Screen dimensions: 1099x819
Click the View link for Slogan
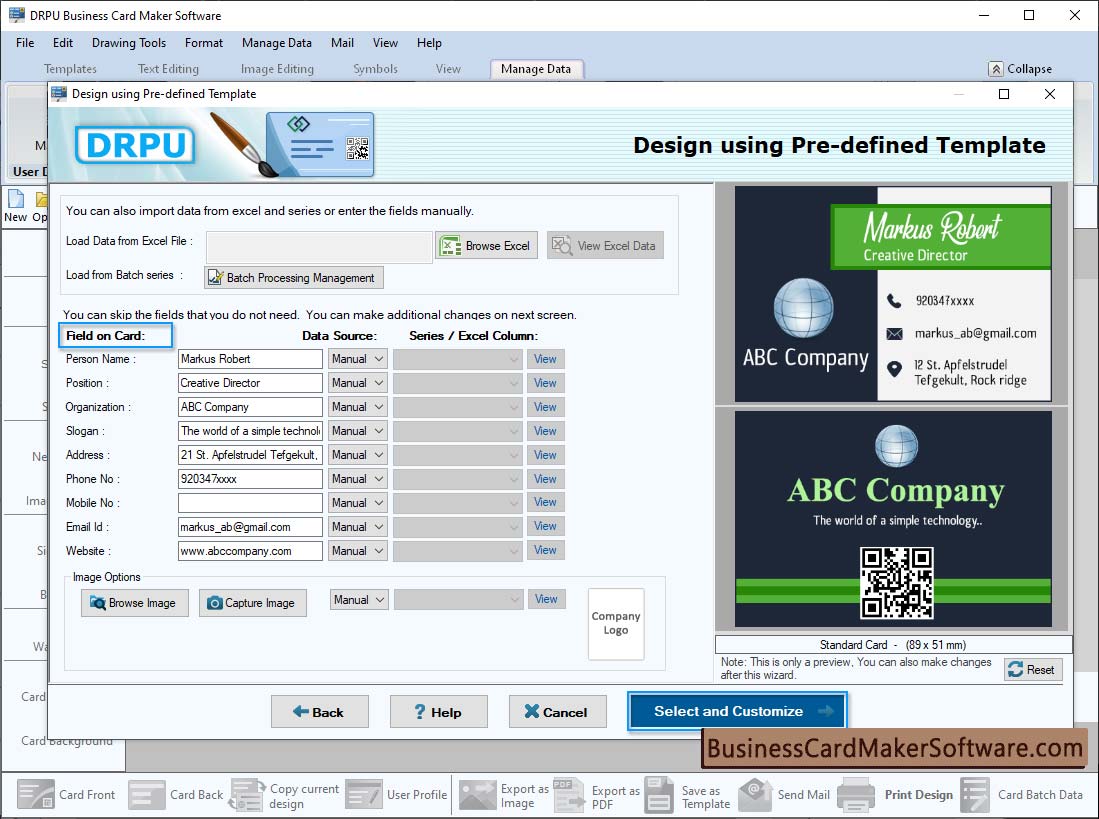click(545, 431)
